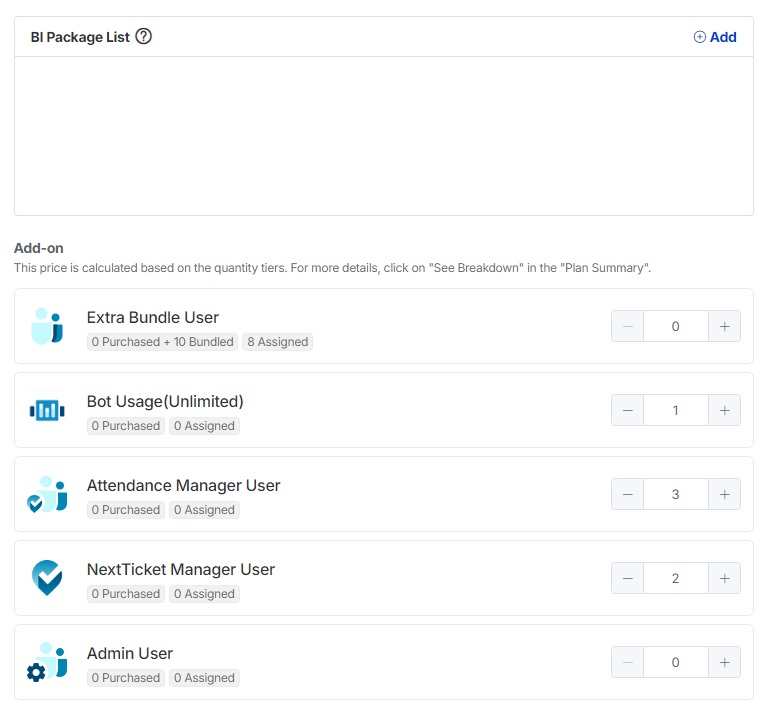Viewport: 769px width, 718px height.
Task: Focus the NextTicket Manager User quantity field
Action: pyautogui.click(x=676, y=578)
